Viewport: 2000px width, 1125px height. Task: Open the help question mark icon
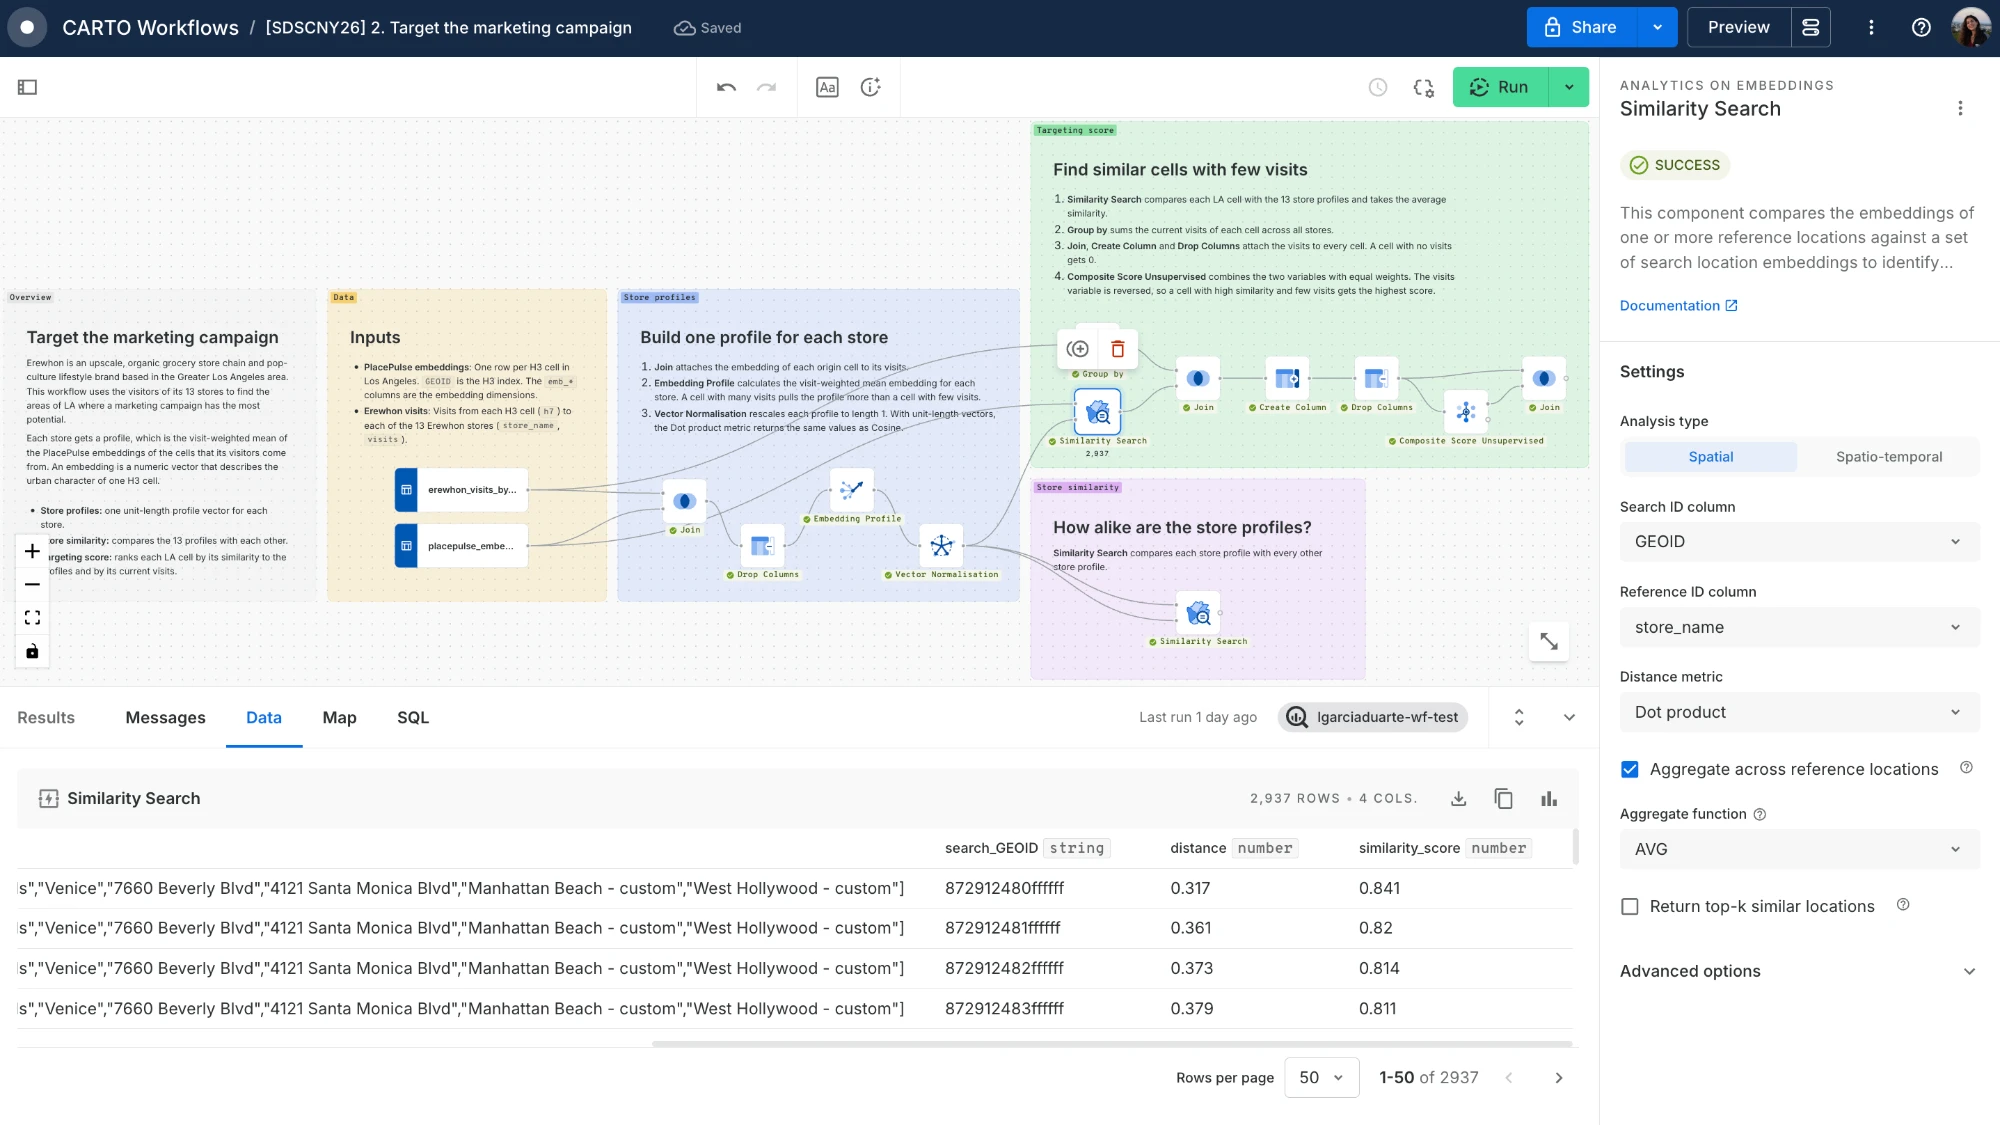[x=1921, y=28]
